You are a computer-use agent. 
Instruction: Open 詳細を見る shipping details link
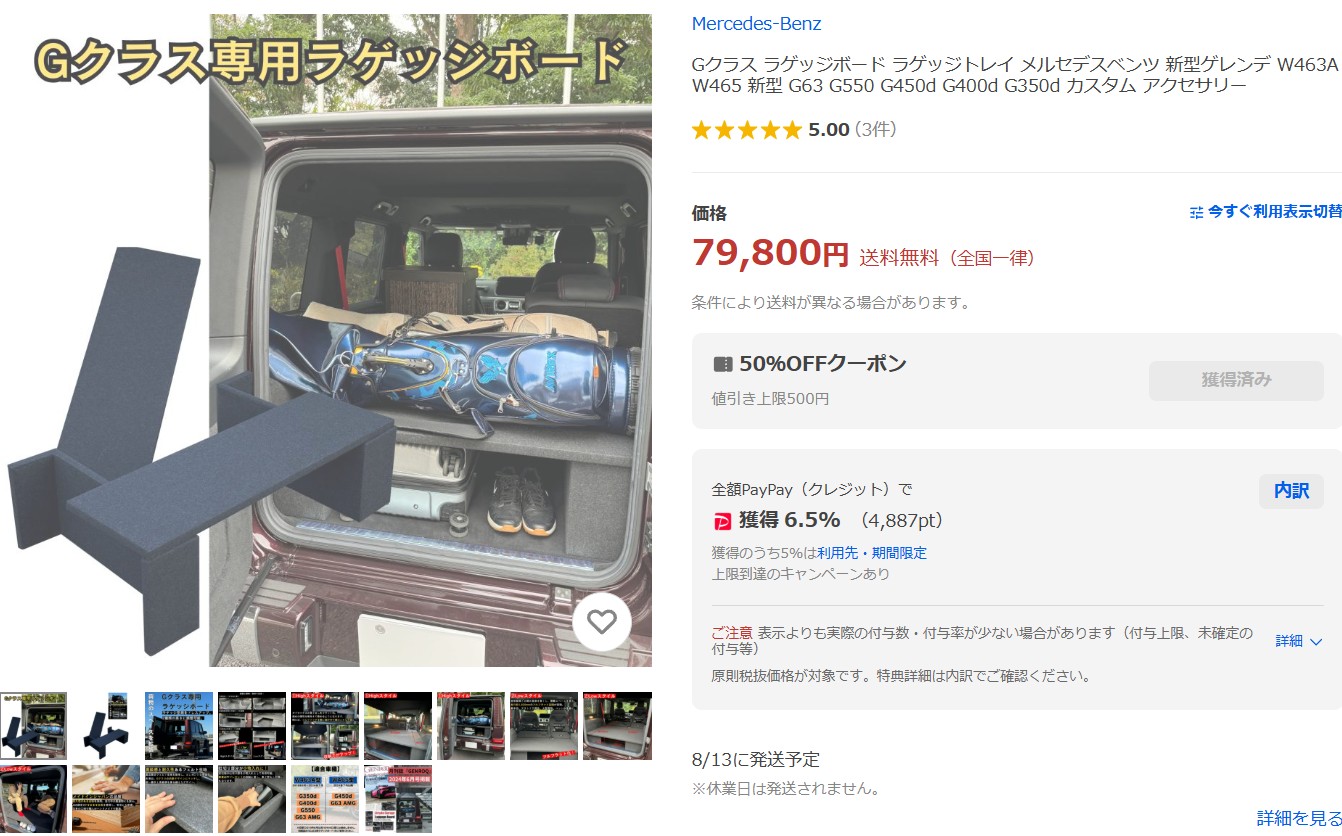pos(1299,818)
